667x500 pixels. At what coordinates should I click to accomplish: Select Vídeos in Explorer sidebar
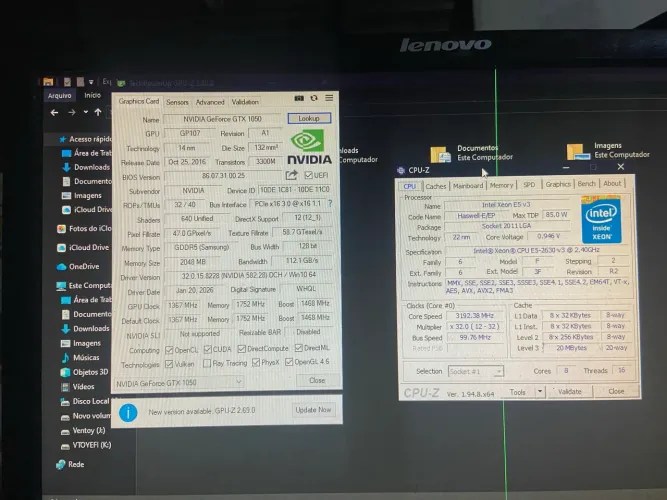click(78, 387)
